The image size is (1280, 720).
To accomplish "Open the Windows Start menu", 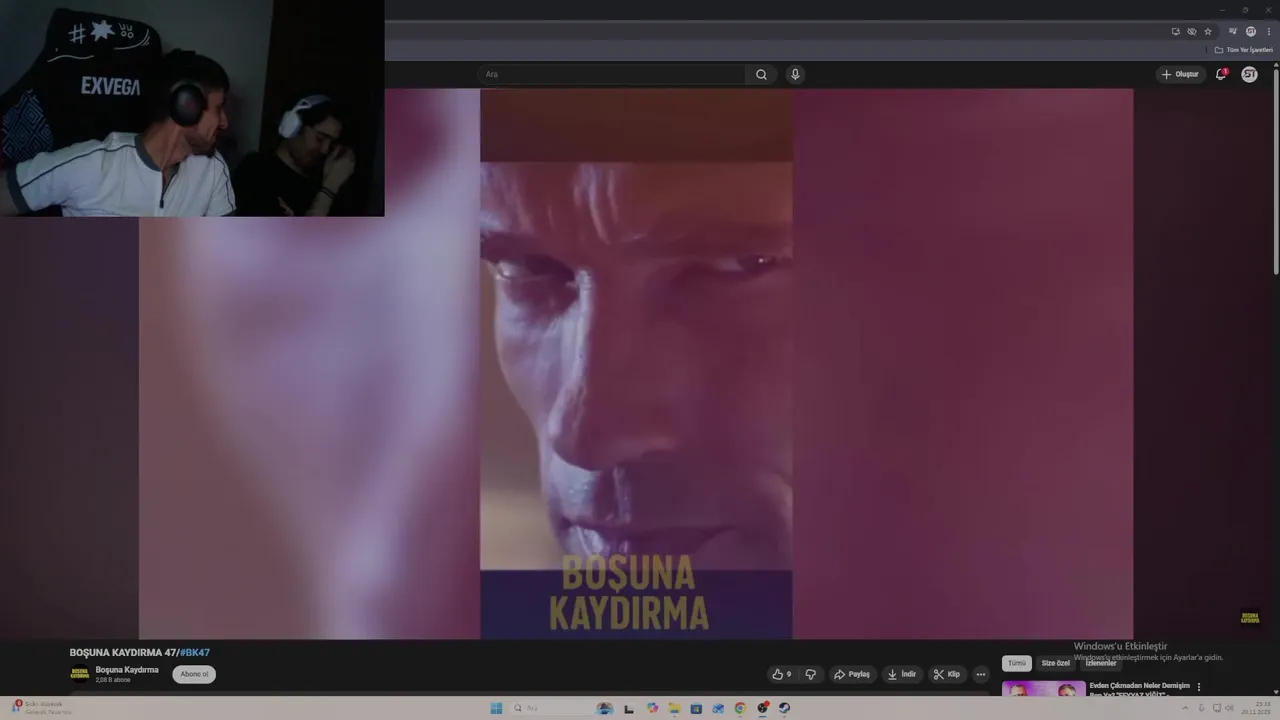I will 496,708.
